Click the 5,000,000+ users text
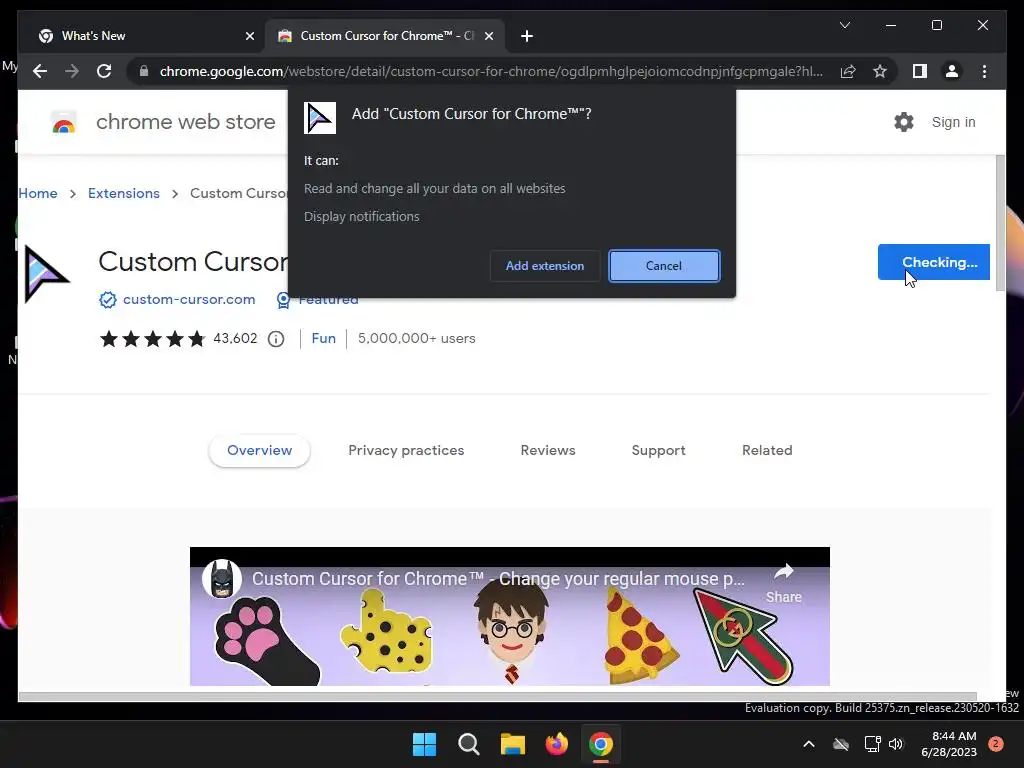 point(417,338)
